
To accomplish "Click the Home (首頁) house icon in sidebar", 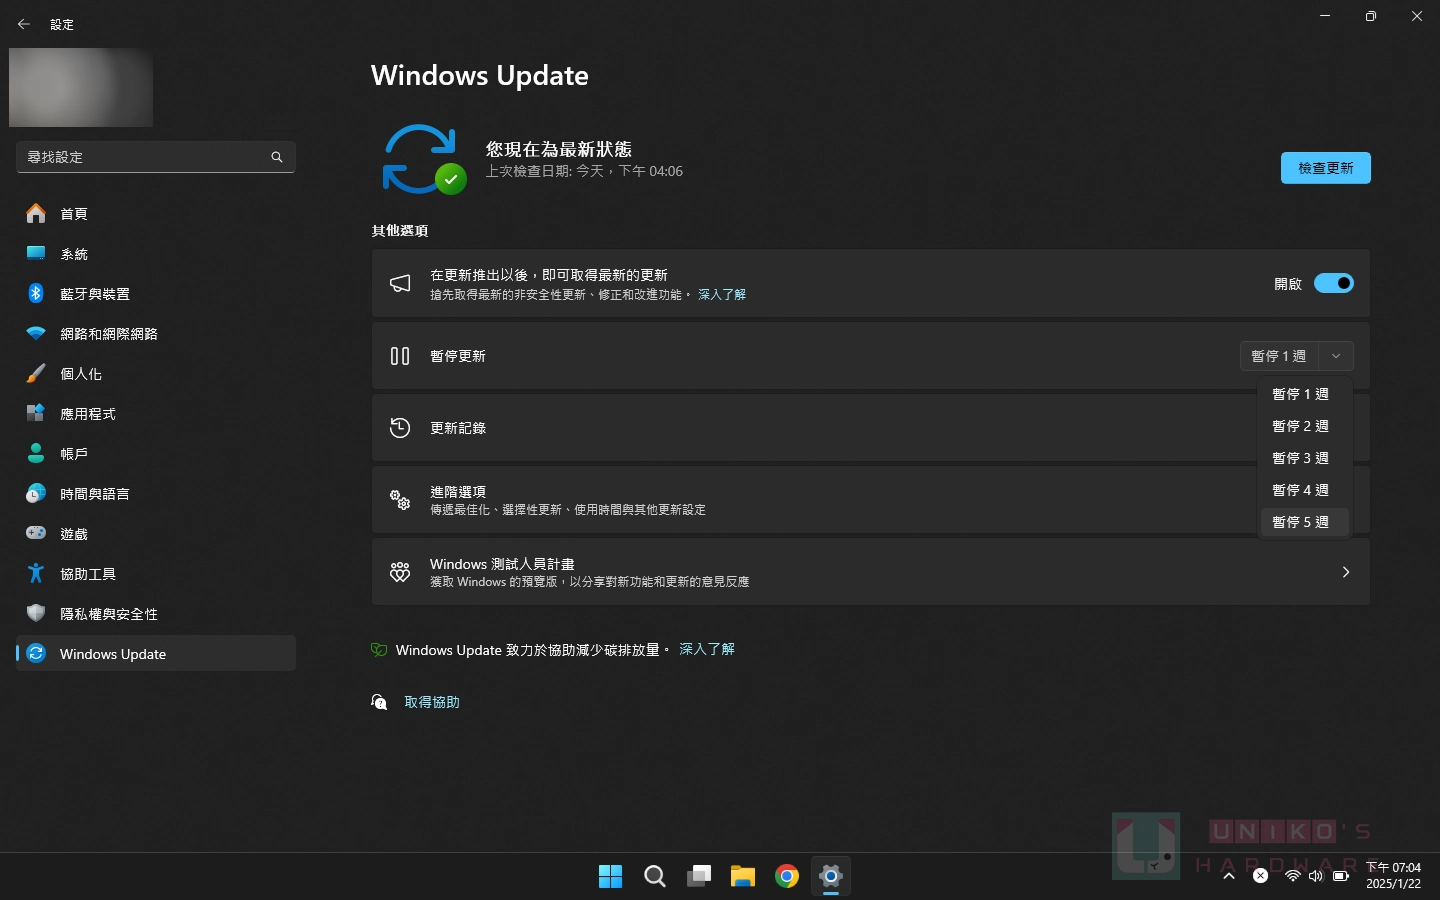I will click(x=36, y=213).
